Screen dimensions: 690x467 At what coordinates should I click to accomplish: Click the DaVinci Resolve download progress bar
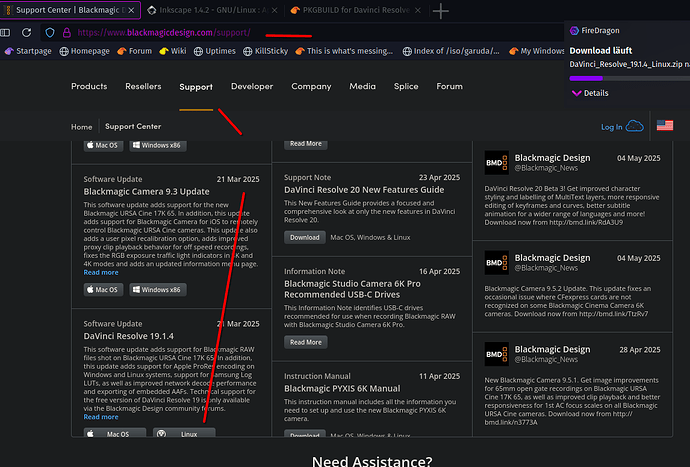point(630,78)
